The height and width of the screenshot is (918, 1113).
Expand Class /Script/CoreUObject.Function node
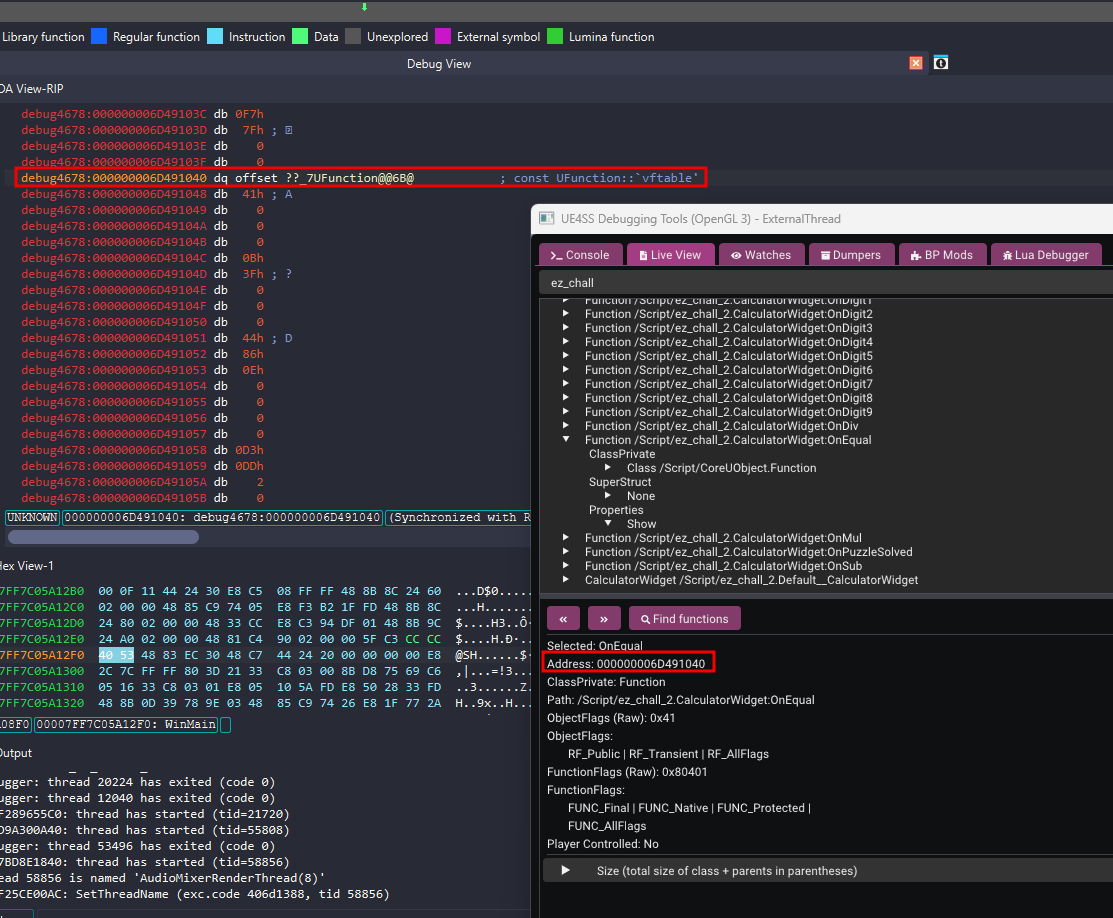[608, 468]
